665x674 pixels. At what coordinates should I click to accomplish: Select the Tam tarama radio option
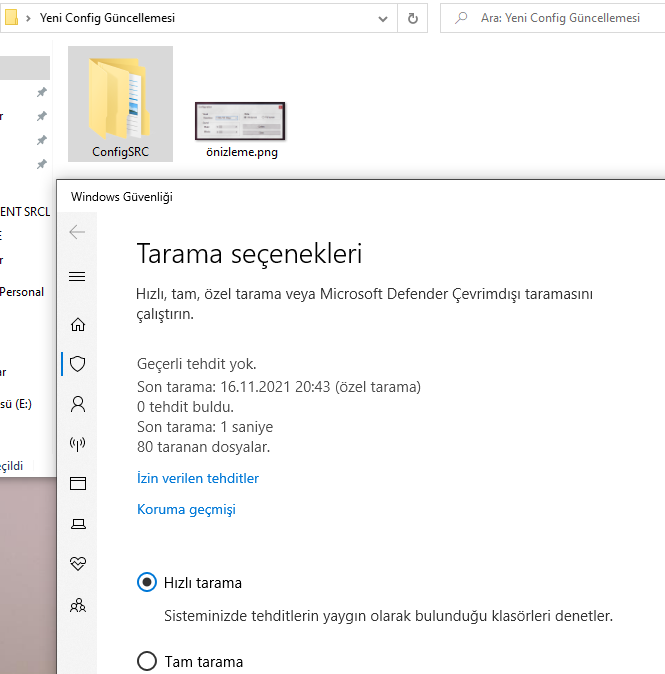click(147, 661)
